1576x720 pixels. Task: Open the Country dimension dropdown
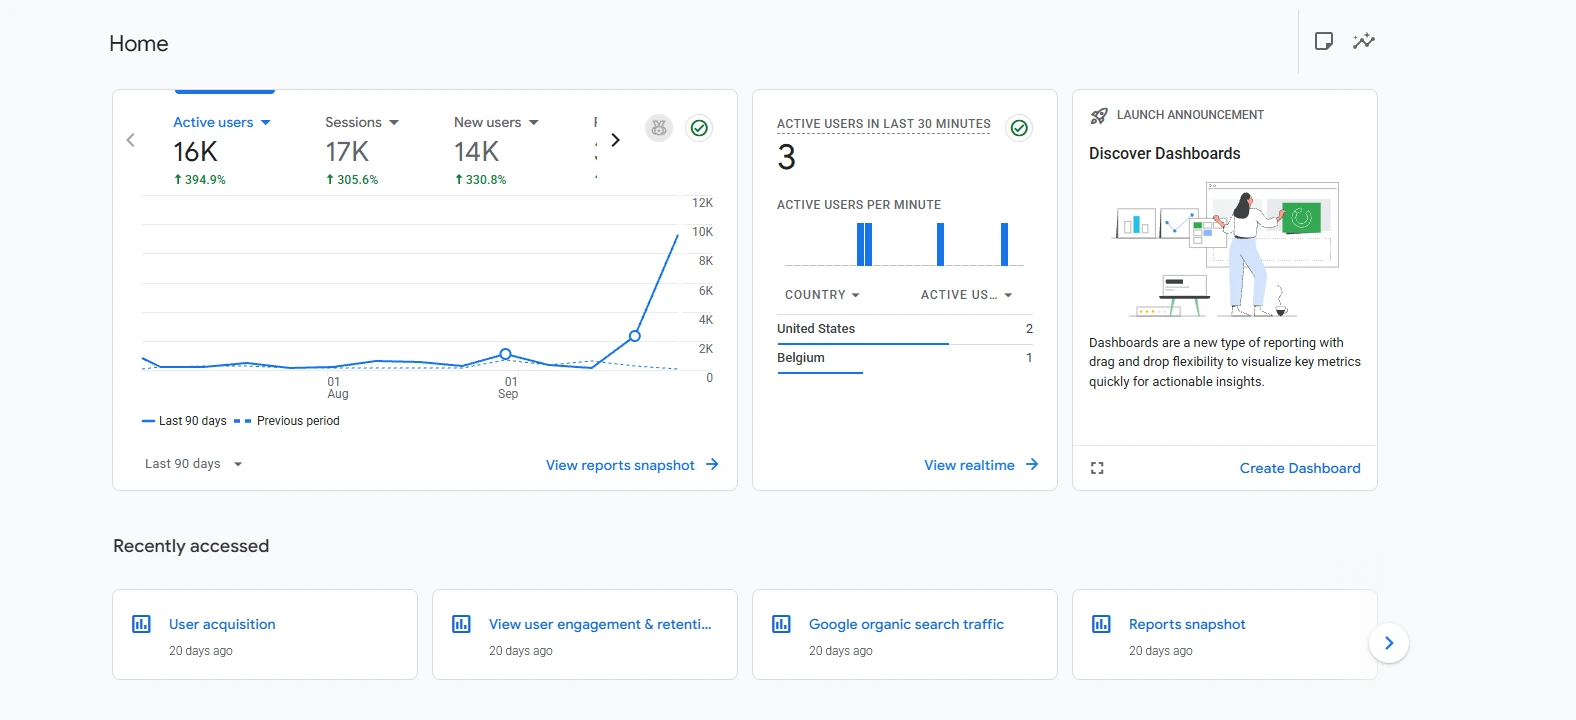(822, 295)
